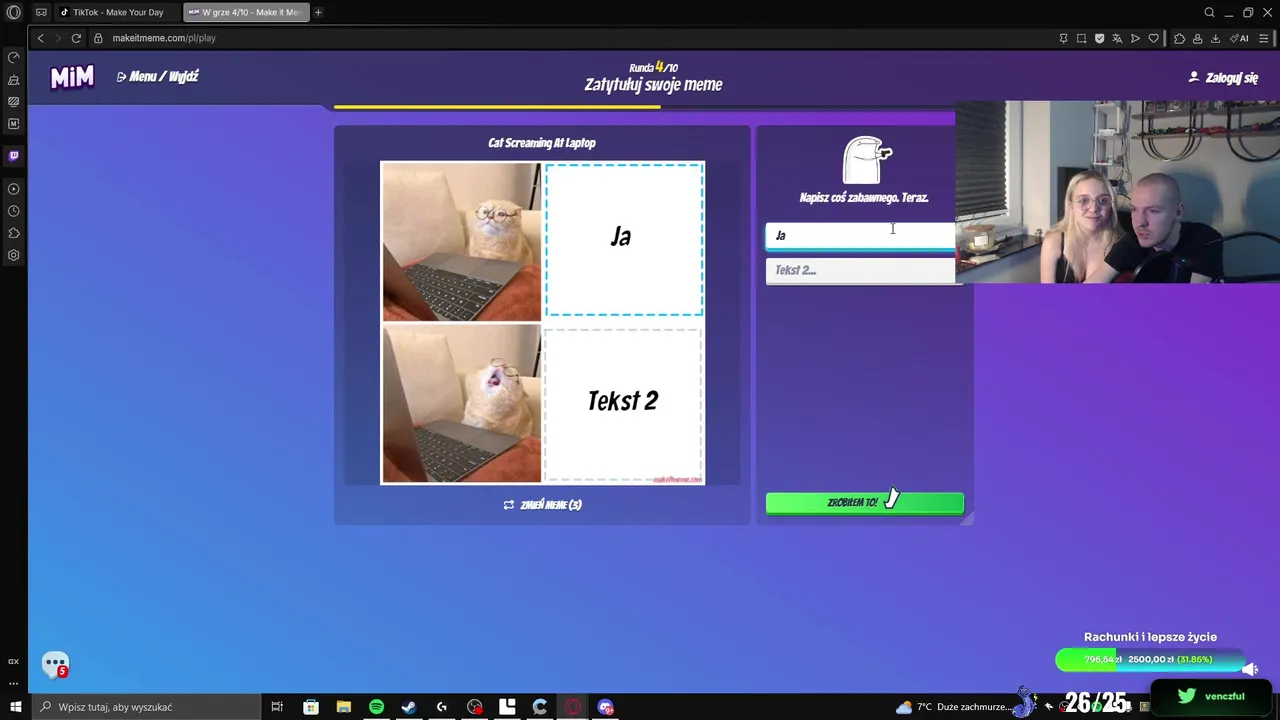The image size is (1280, 720).
Task: Open the striped GX Mods sidebar icon
Action: point(13,101)
